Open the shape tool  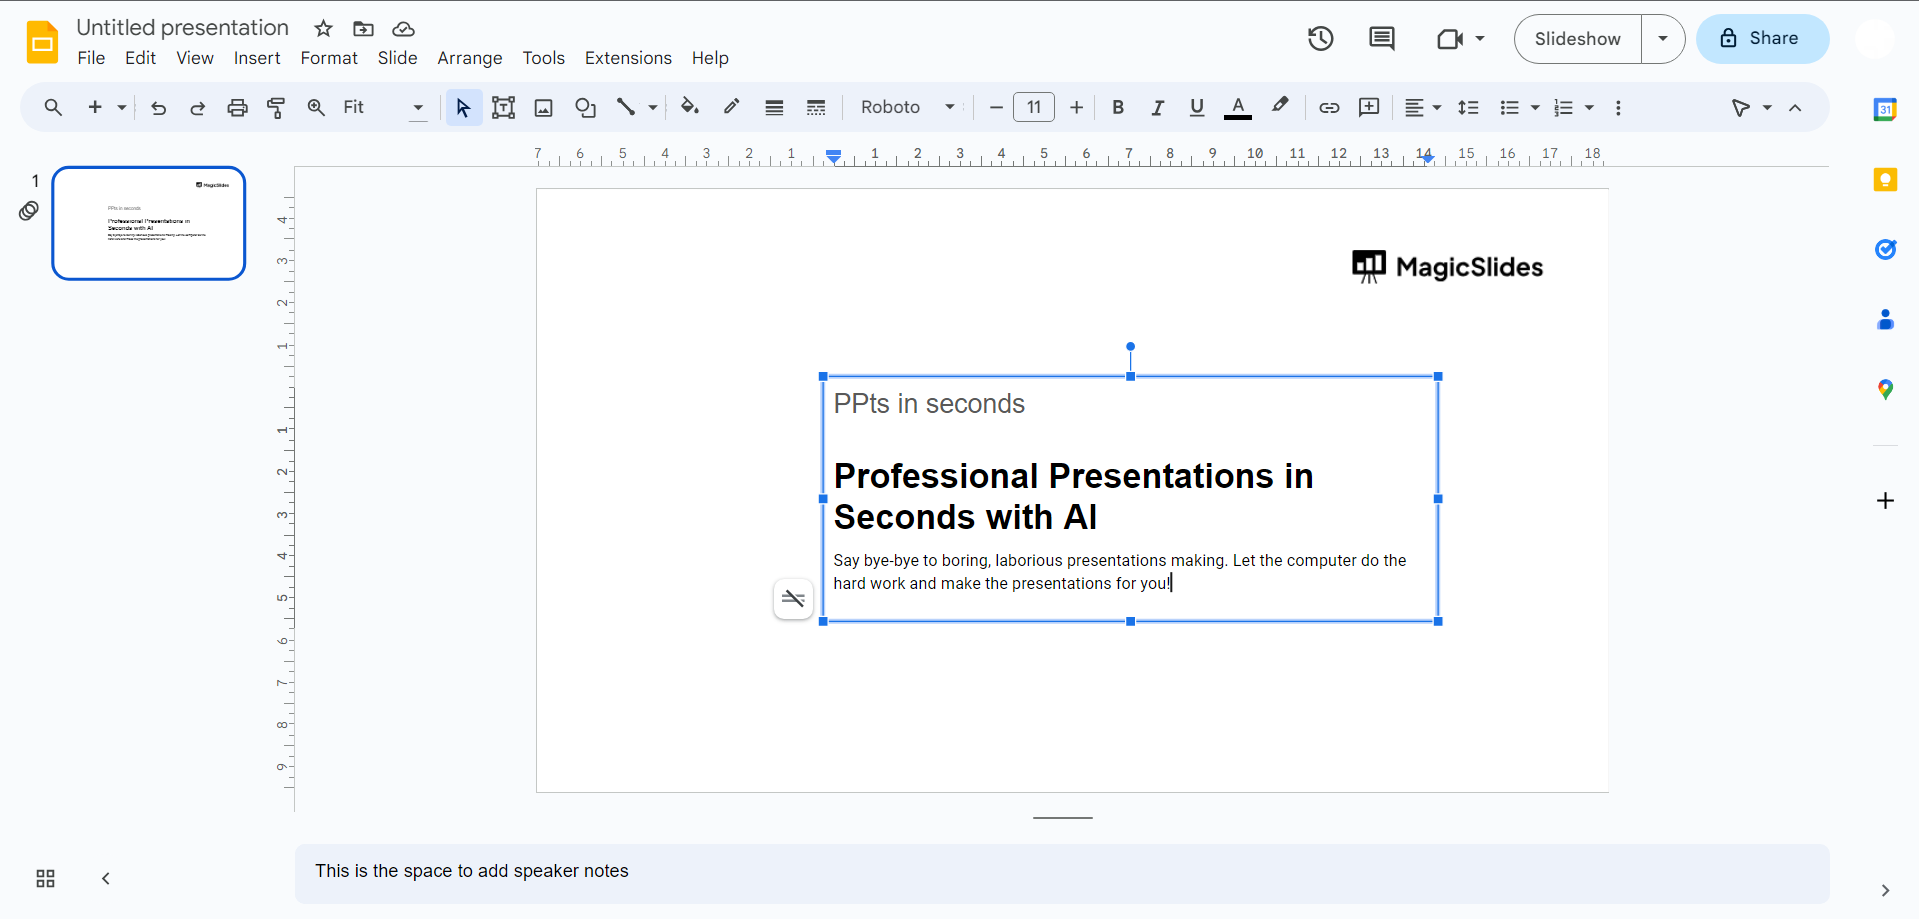click(x=585, y=108)
